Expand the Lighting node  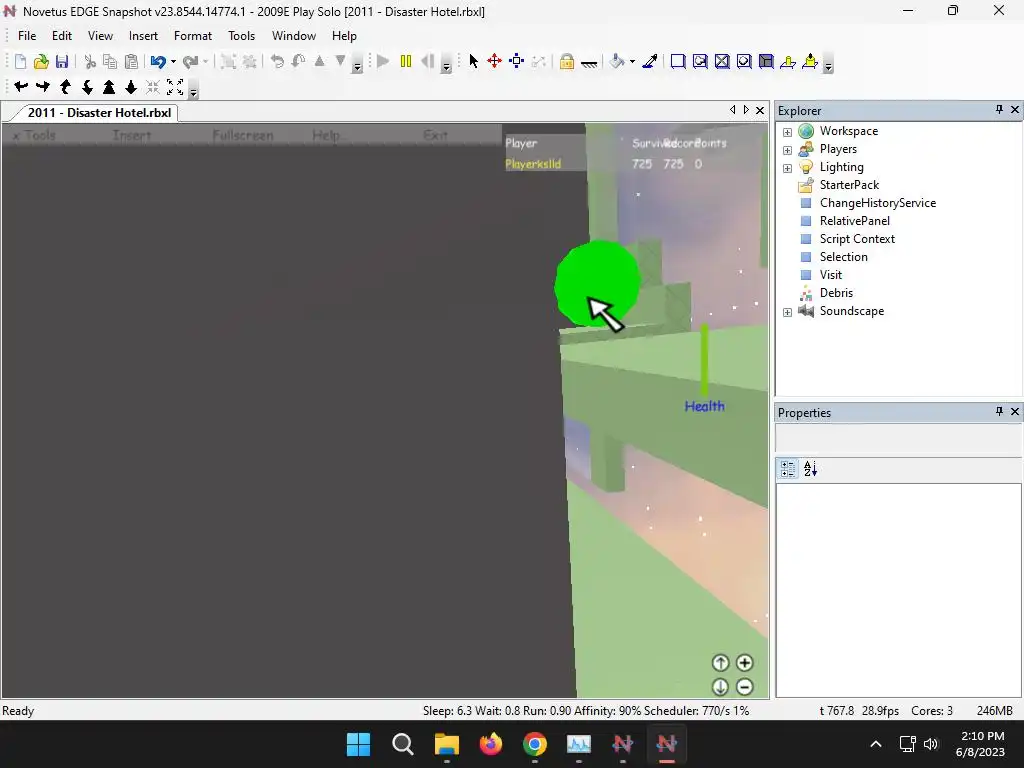788,168
